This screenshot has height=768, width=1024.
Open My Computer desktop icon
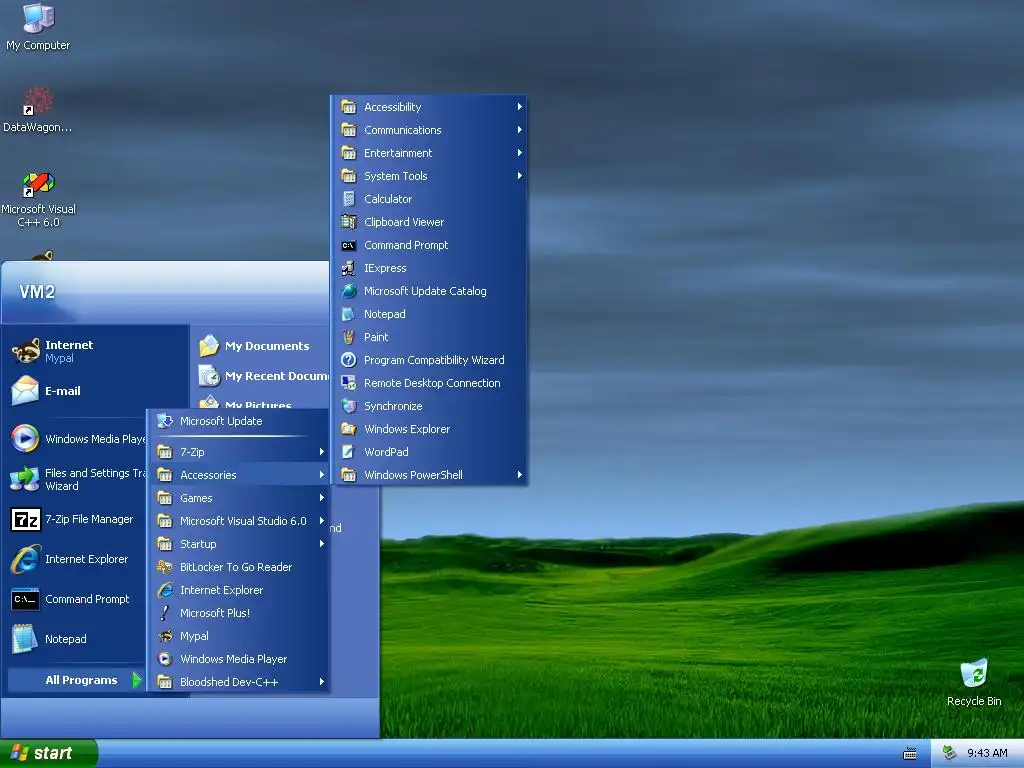(x=38, y=27)
